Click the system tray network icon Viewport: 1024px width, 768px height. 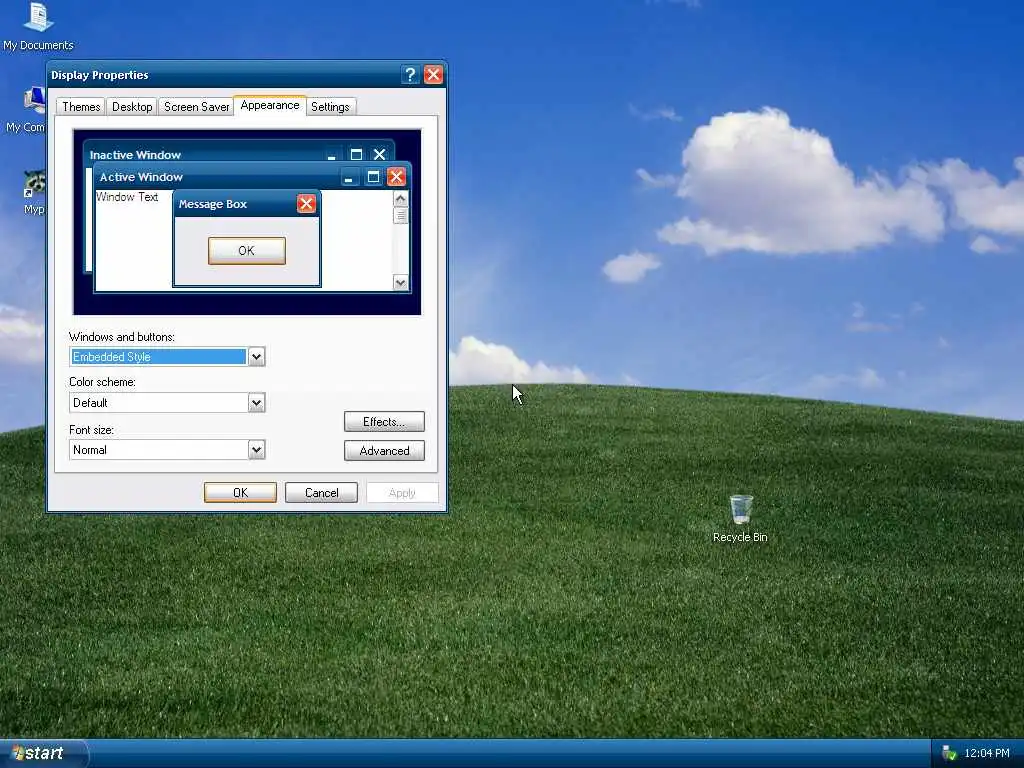click(x=949, y=753)
